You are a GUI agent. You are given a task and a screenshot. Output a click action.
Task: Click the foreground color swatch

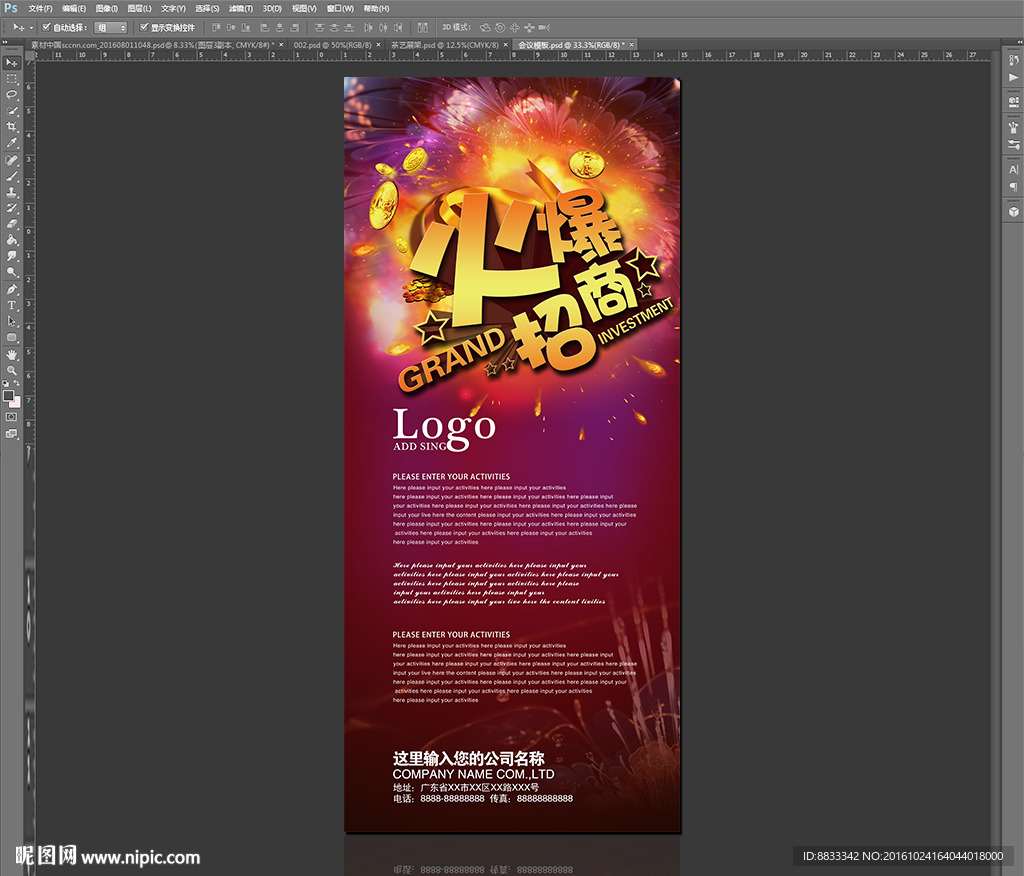click(8, 396)
